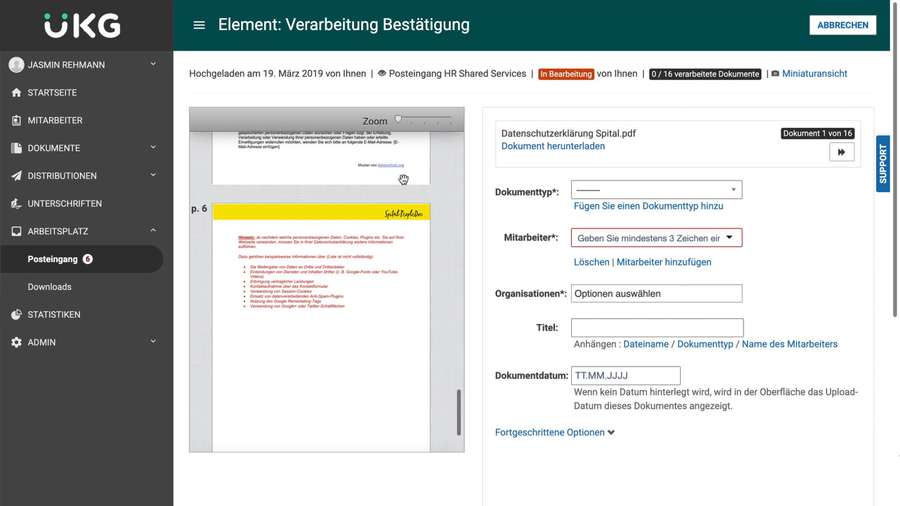Screen dimensions: 900x506
Task: Click the Unterschriften signature icon
Action: pyautogui.click(x=16, y=204)
